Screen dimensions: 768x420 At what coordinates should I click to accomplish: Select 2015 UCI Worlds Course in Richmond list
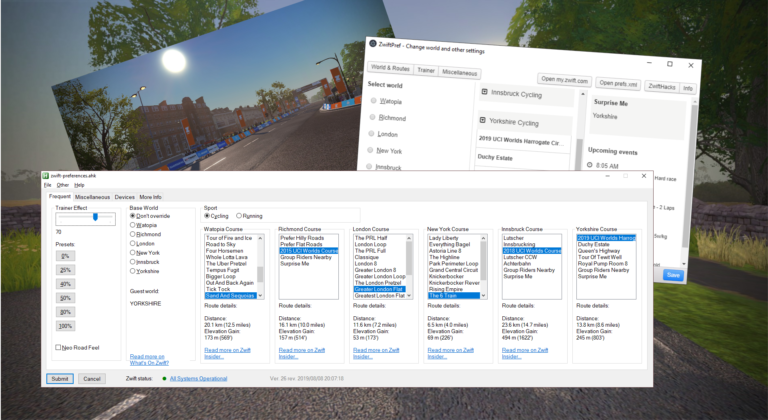pos(309,250)
